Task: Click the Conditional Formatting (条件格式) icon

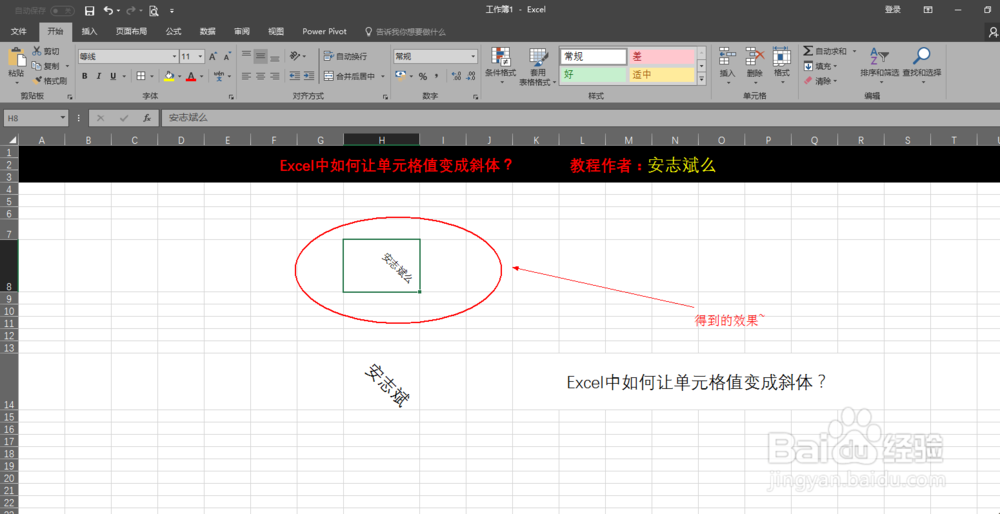Action: point(499,57)
